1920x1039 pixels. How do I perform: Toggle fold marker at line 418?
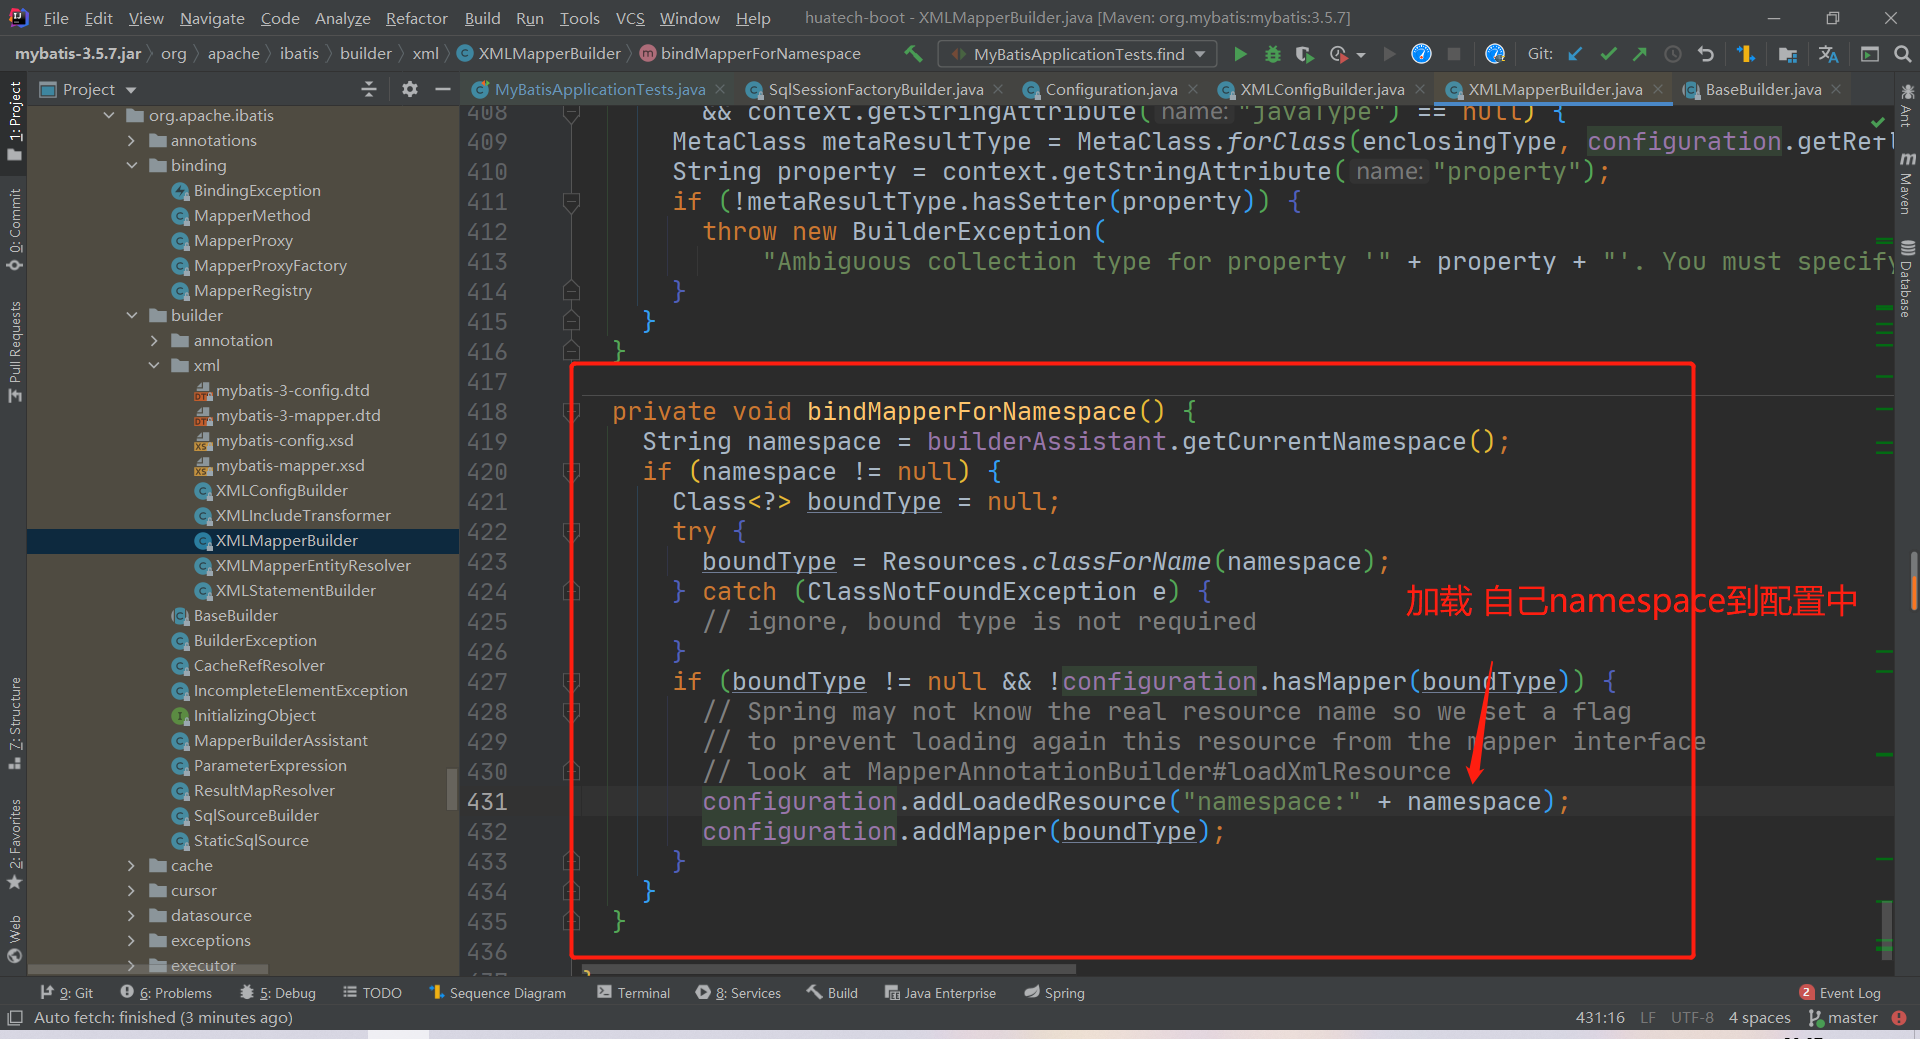point(571,412)
